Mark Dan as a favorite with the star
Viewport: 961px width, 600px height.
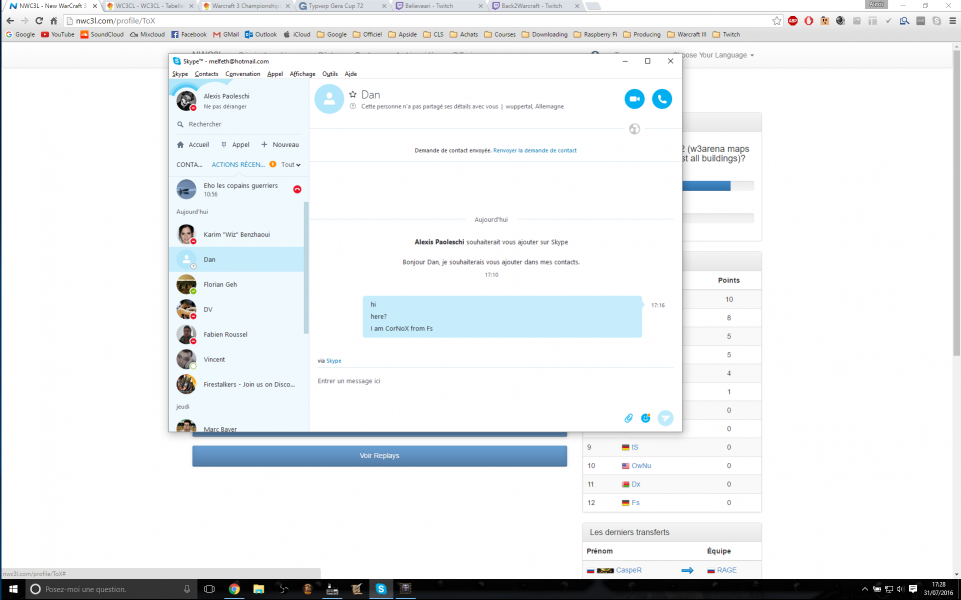pos(352,94)
